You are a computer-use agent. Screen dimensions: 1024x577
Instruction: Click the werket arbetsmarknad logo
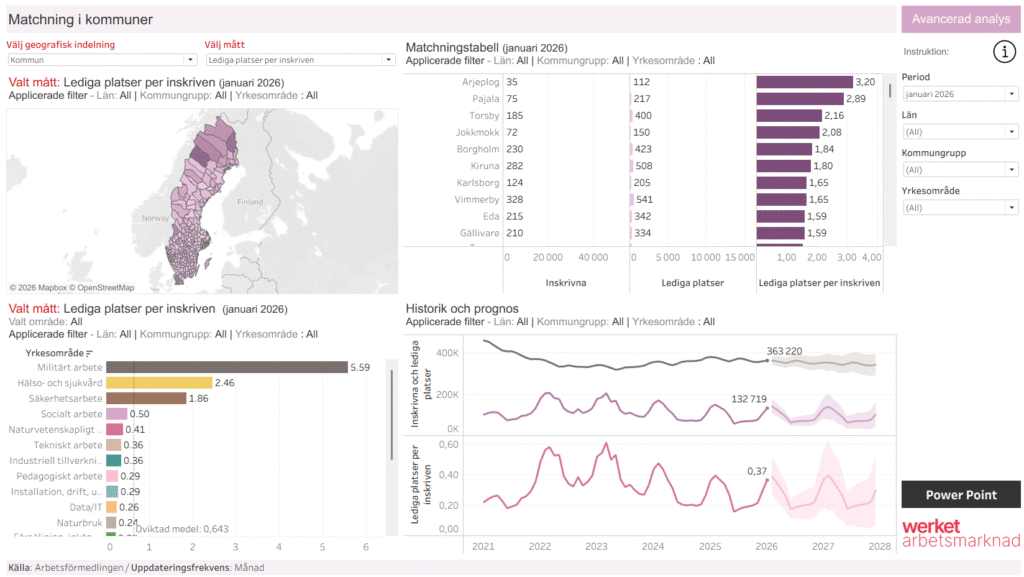(x=960, y=533)
